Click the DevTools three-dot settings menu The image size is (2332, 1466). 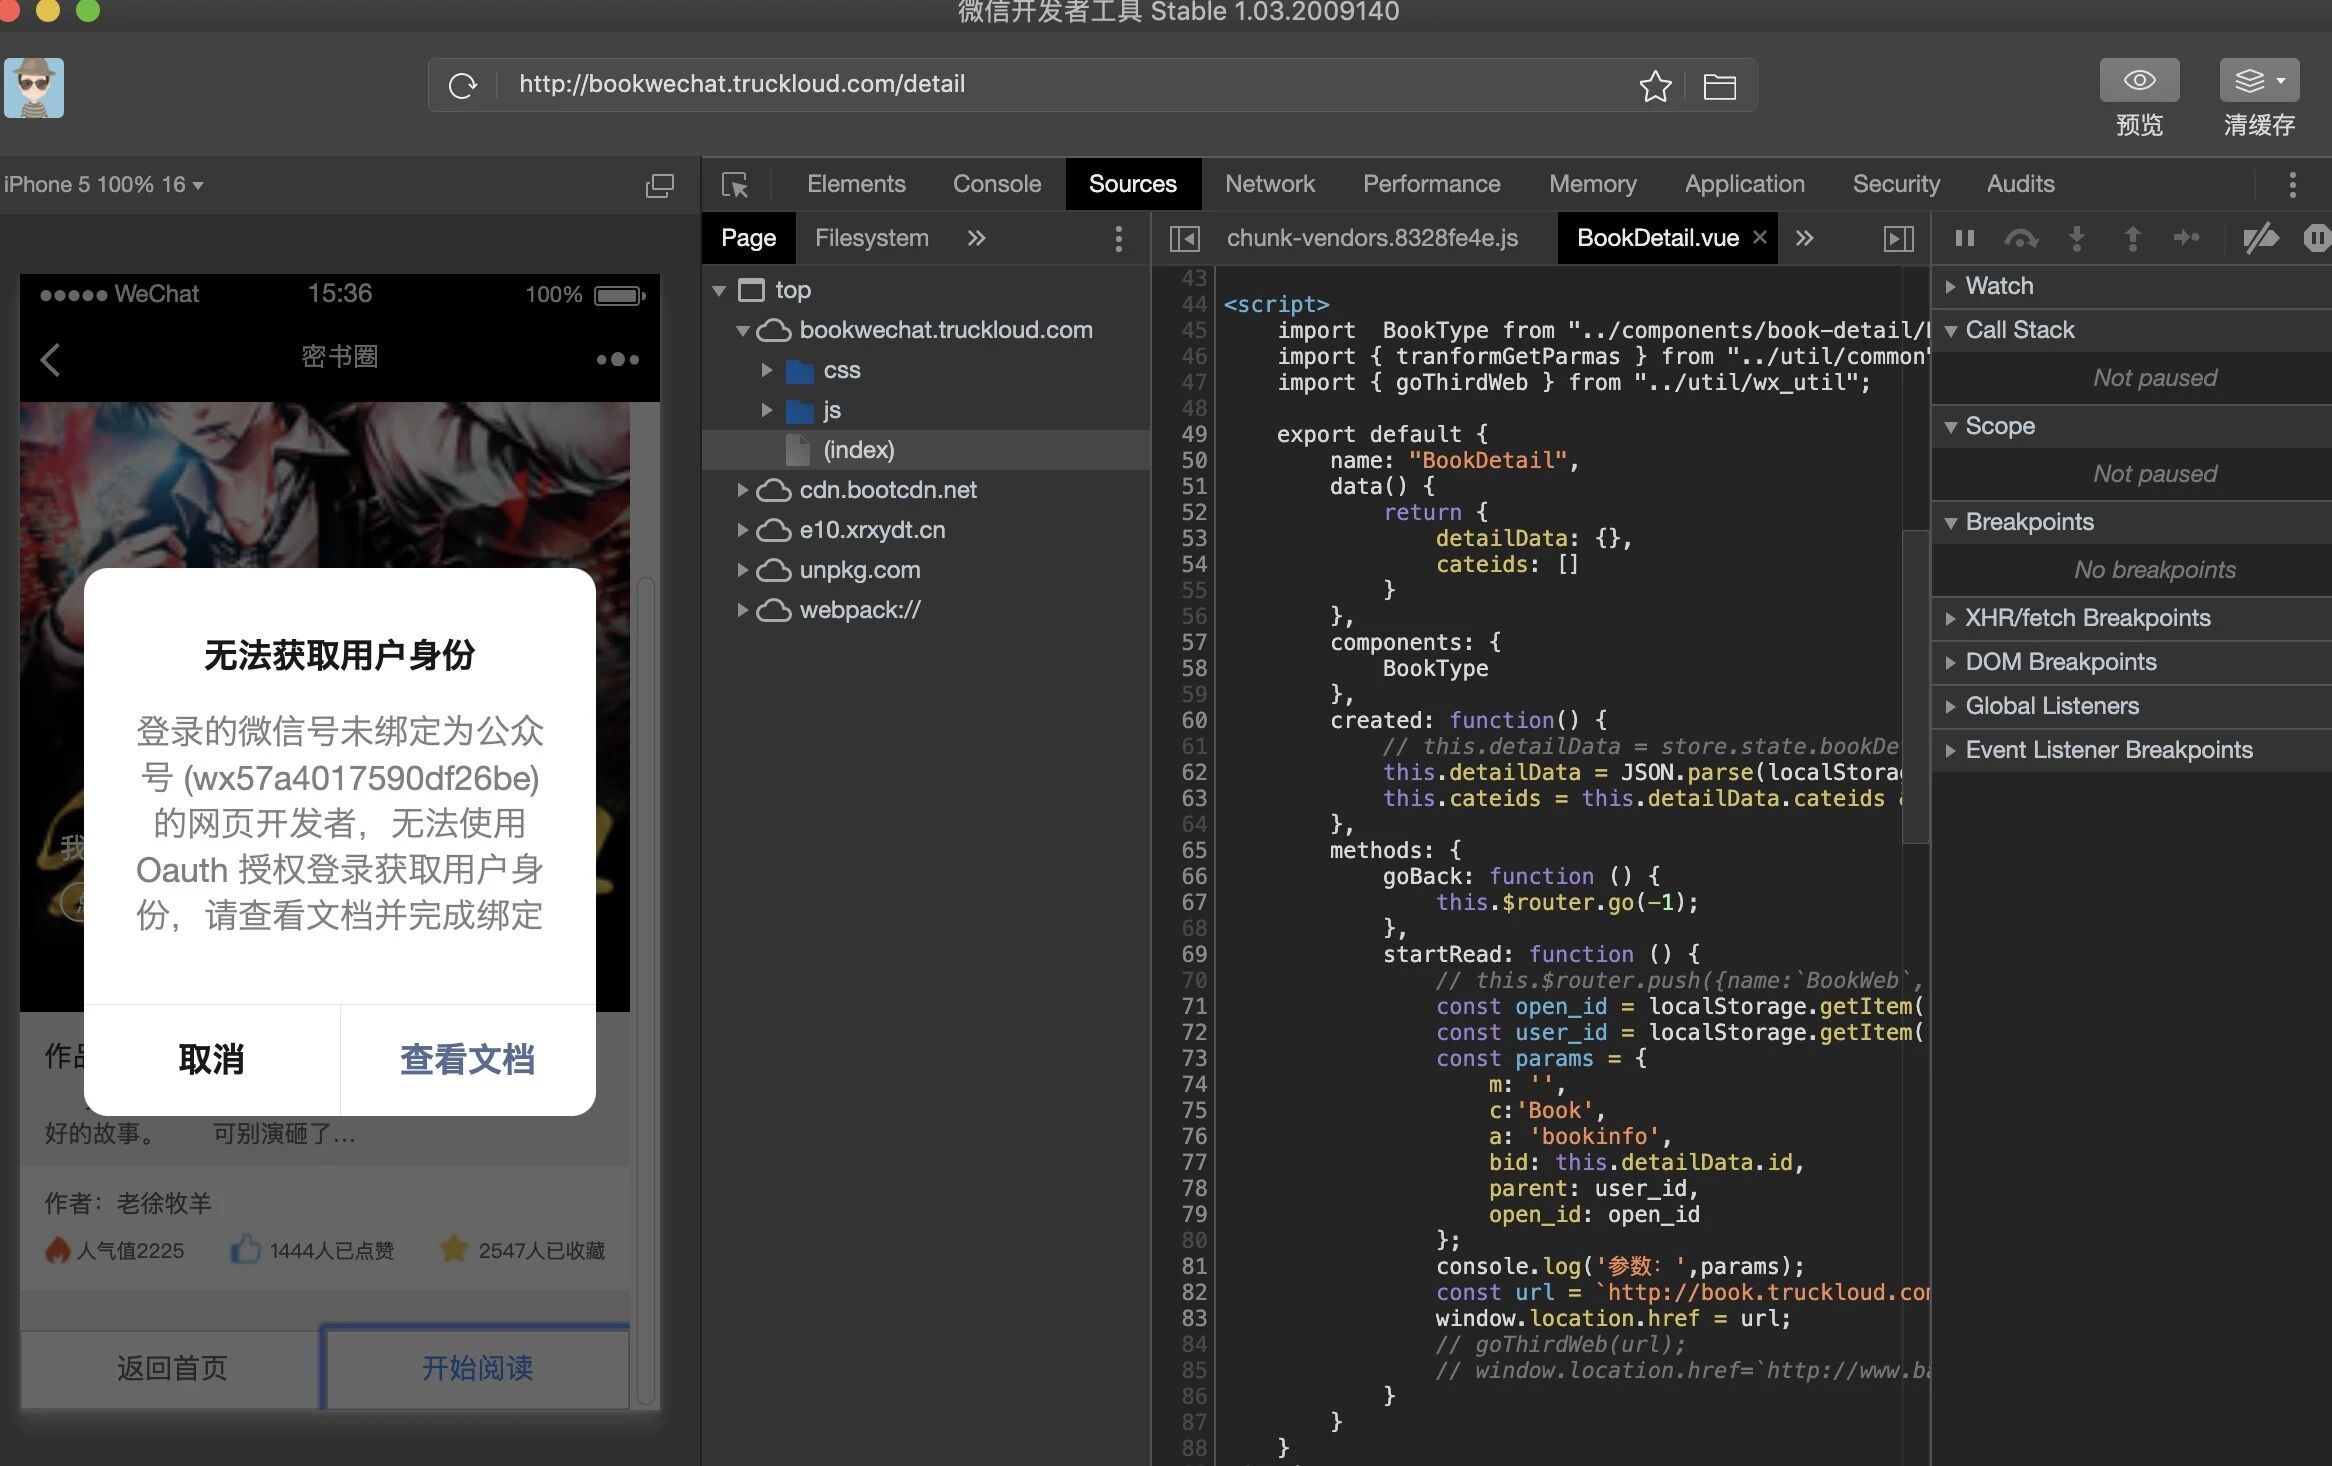(2292, 185)
